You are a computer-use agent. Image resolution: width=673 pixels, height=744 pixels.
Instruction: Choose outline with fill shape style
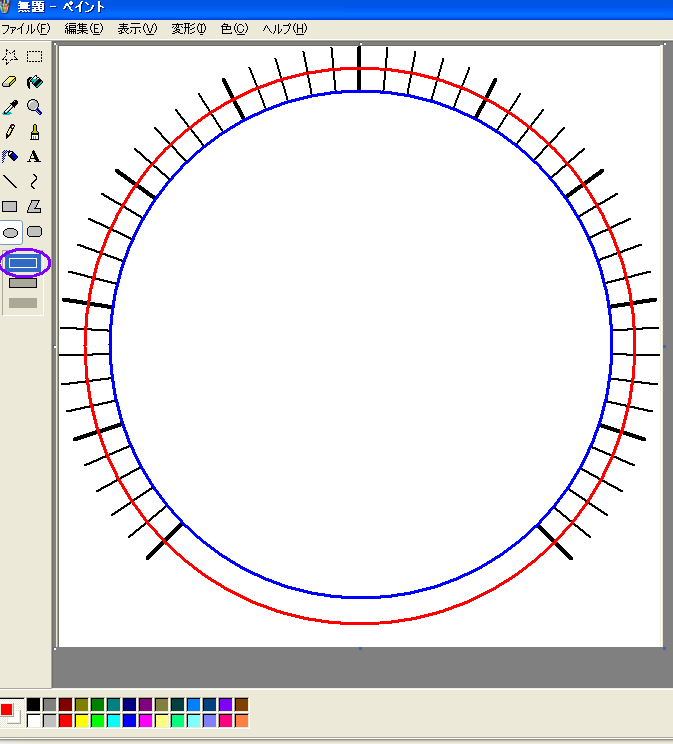coord(23,283)
